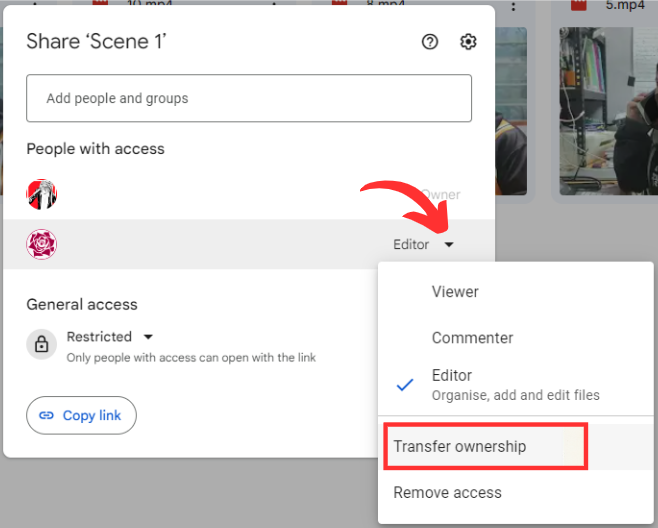Click the lock icon beside Restricted

pos(41,345)
